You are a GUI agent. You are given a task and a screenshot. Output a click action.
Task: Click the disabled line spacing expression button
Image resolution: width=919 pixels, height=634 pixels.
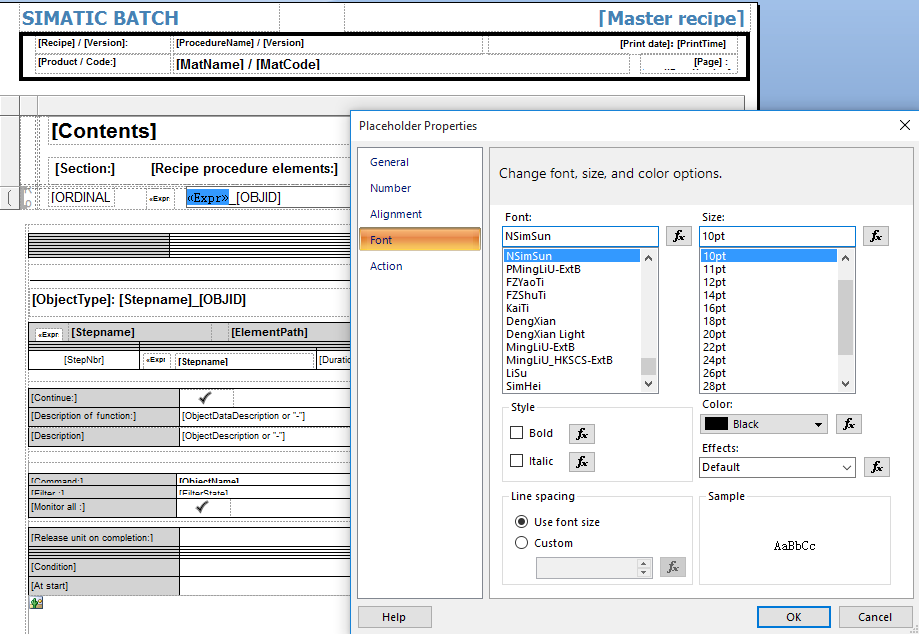(x=673, y=567)
